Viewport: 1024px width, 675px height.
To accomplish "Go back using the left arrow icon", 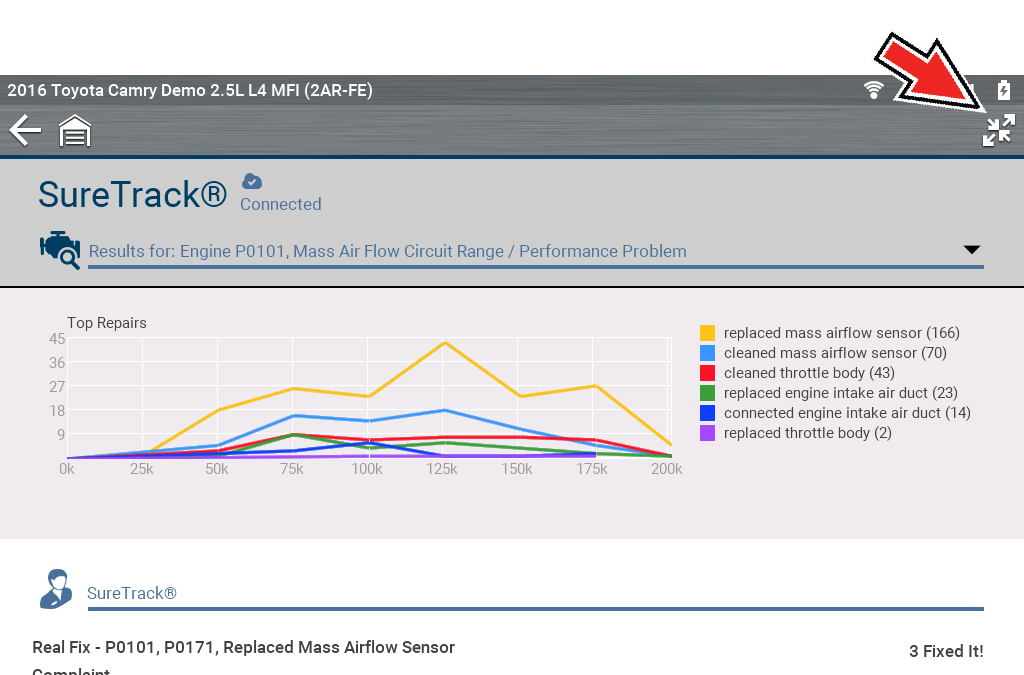I will click(x=25, y=130).
